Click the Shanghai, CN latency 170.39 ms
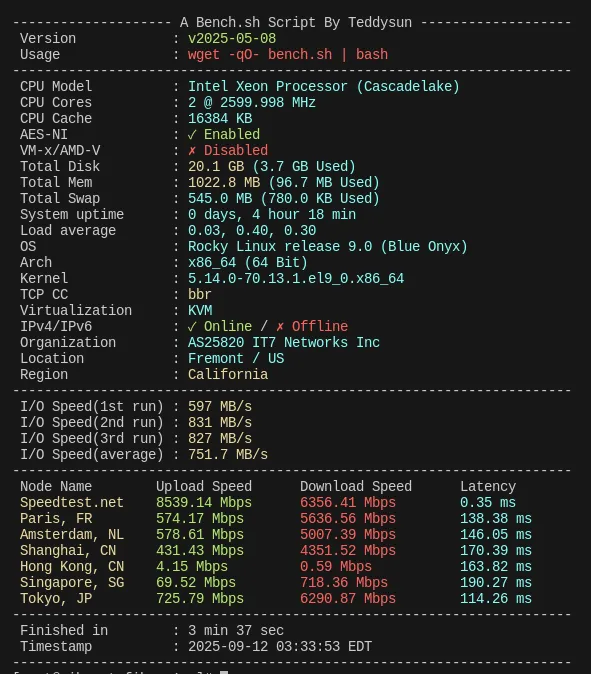The width and height of the screenshot is (591, 674). click(x=496, y=551)
